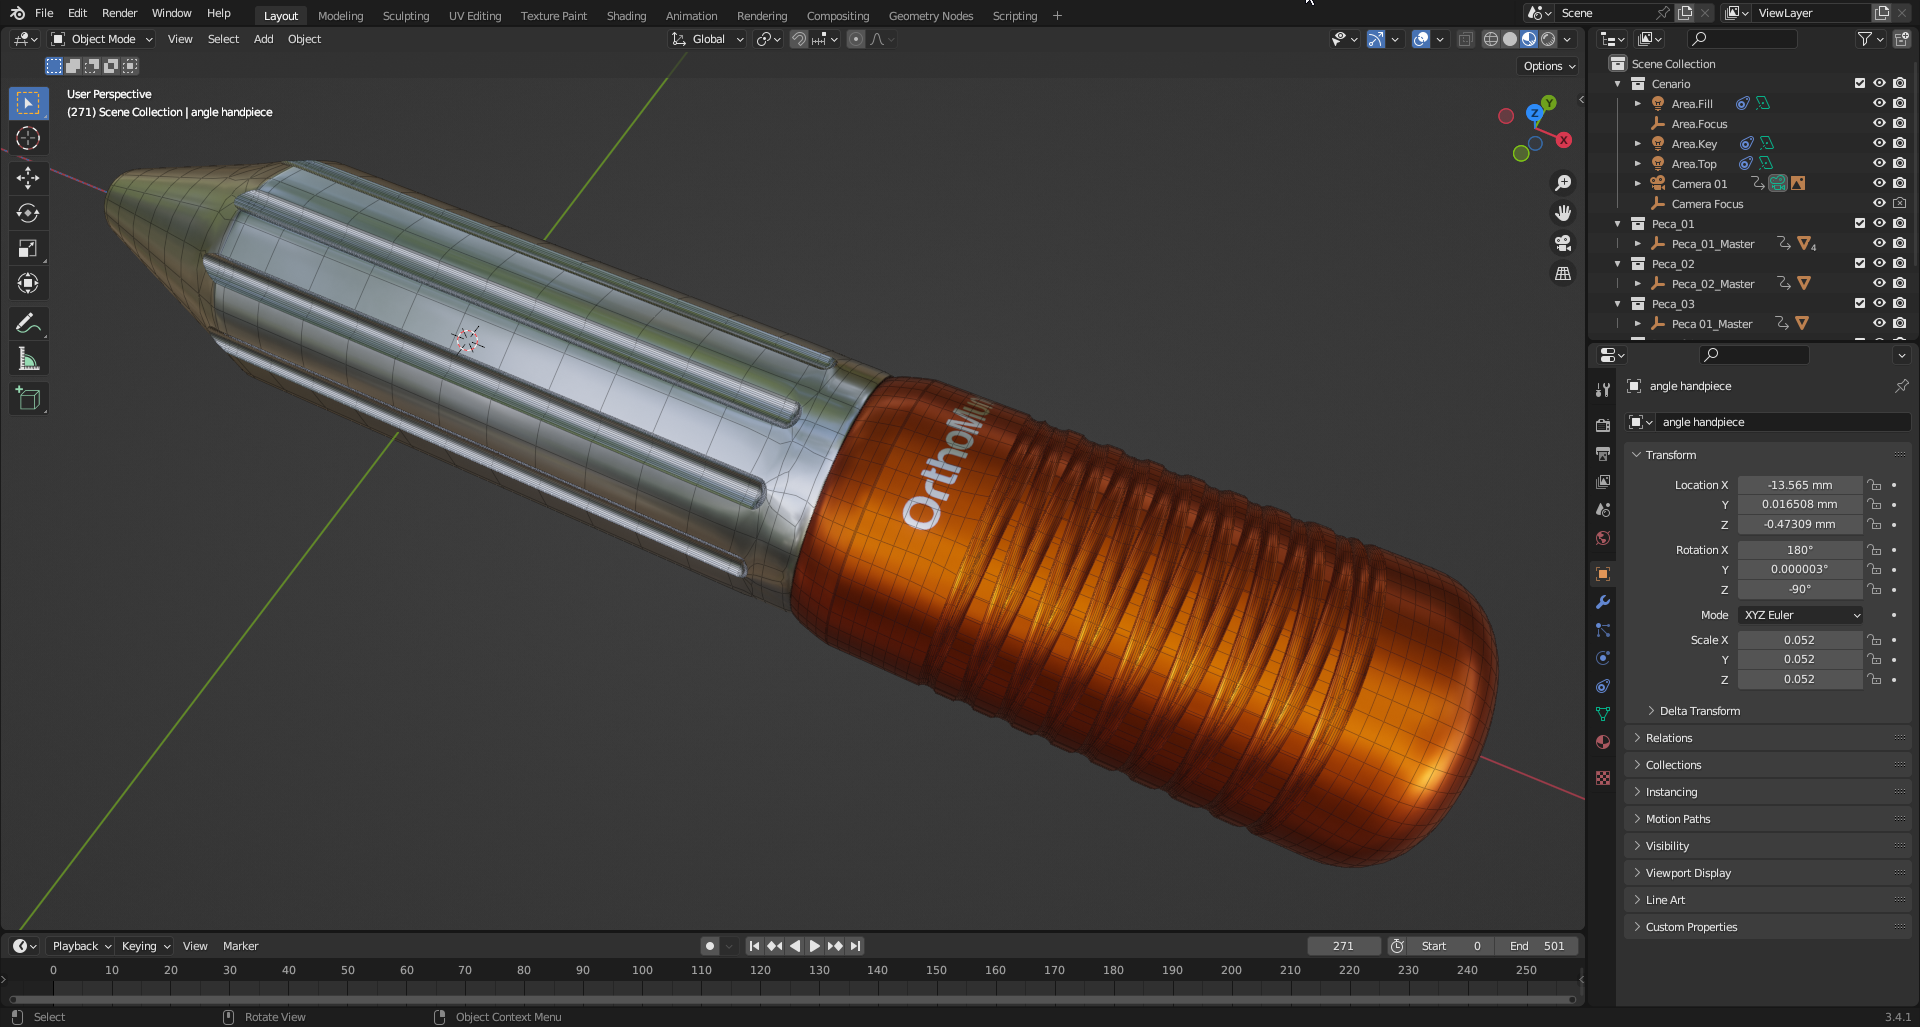This screenshot has width=1920, height=1027.
Task: Open the outliner filter dropdown
Action: pyautogui.click(x=1870, y=39)
